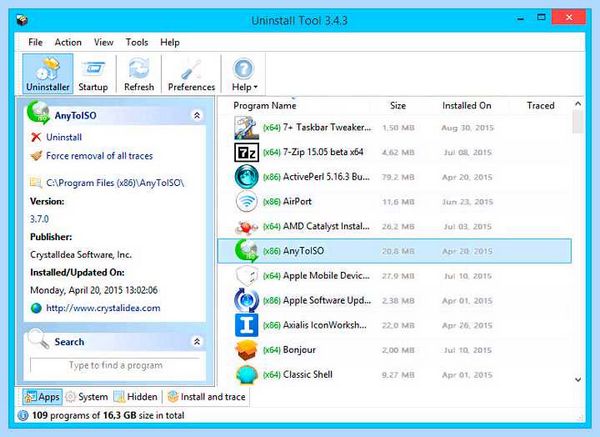
Task: Select the AnyToISO icon in program list
Action: 246,251
